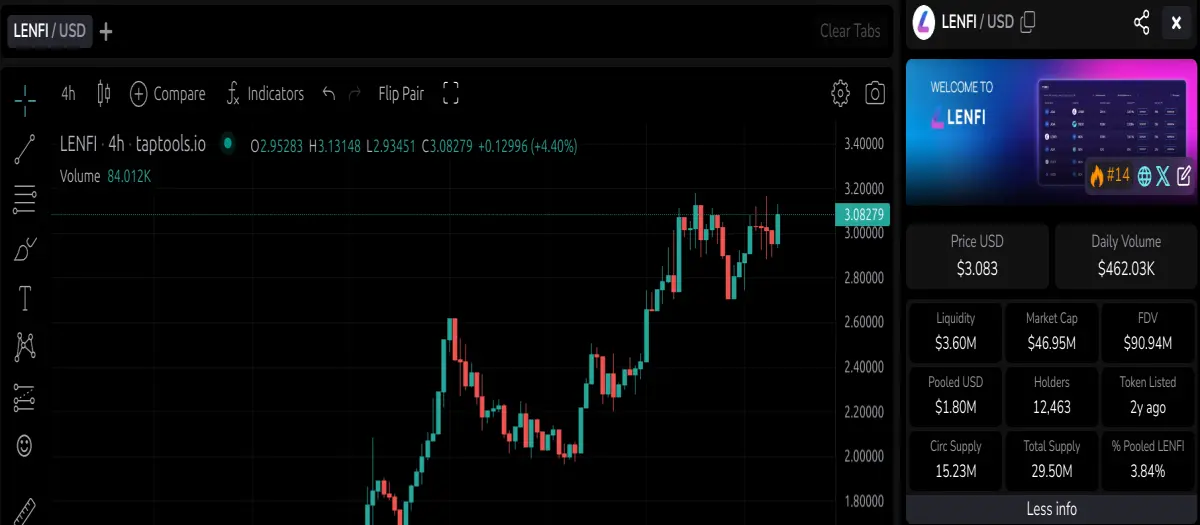The image size is (1200, 525).
Task: Open the candlestick chart style selector
Action: (x=102, y=94)
